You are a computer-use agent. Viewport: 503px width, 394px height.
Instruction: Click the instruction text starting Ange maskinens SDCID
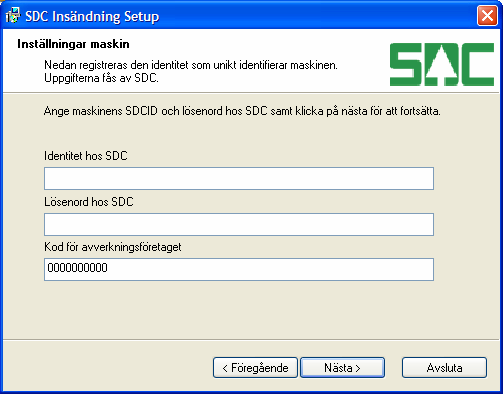[242, 111]
